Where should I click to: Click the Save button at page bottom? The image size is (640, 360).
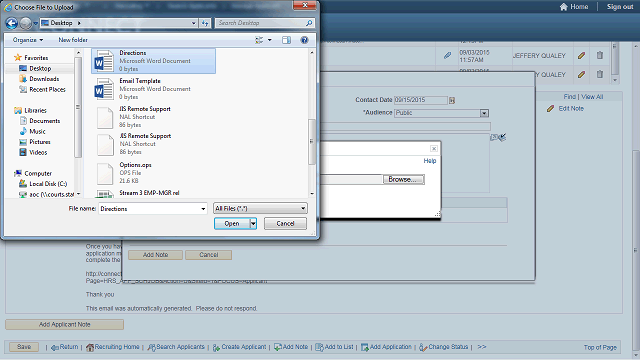pos(24,347)
